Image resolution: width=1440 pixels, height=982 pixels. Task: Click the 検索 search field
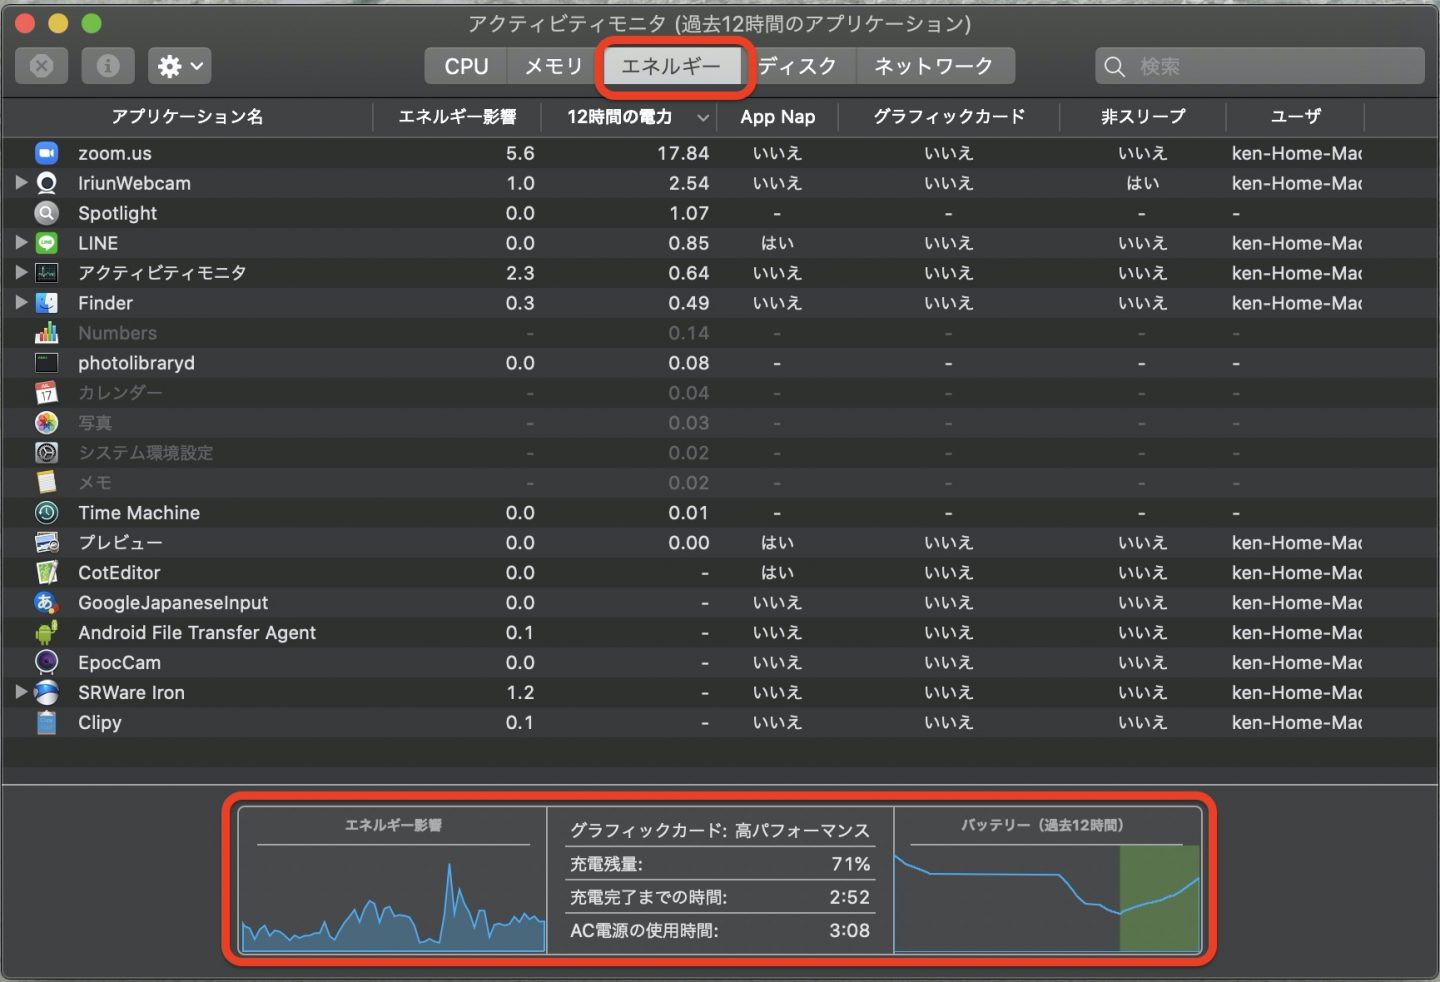click(1270, 66)
